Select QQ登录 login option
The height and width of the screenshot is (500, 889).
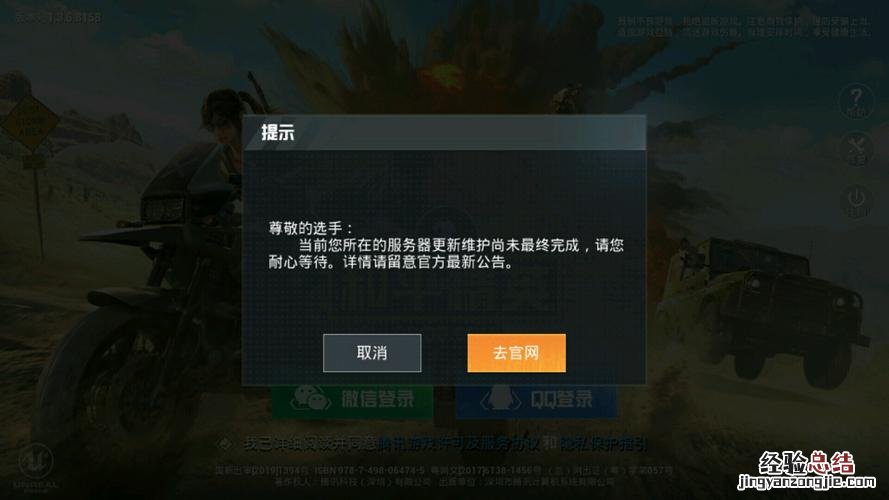click(x=536, y=400)
